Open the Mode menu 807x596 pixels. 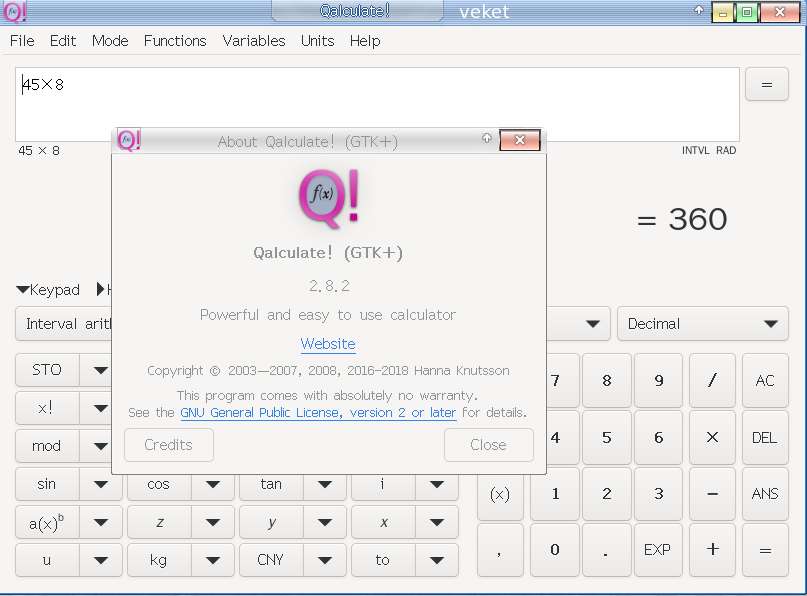(110, 41)
